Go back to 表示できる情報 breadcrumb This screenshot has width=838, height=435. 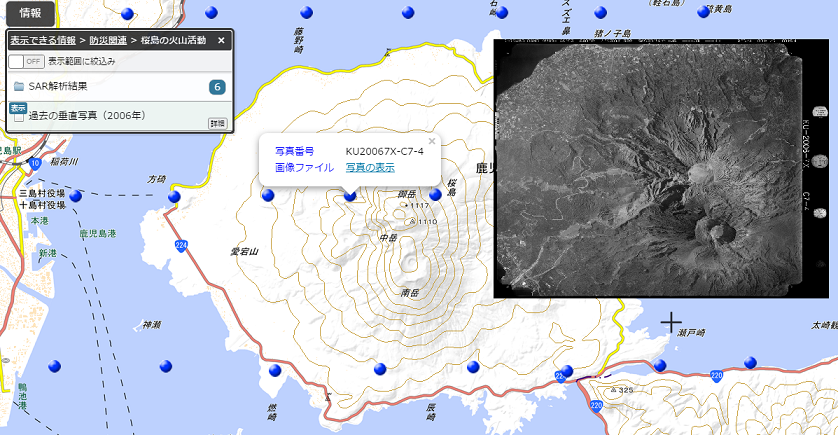(x=42, y=41)
